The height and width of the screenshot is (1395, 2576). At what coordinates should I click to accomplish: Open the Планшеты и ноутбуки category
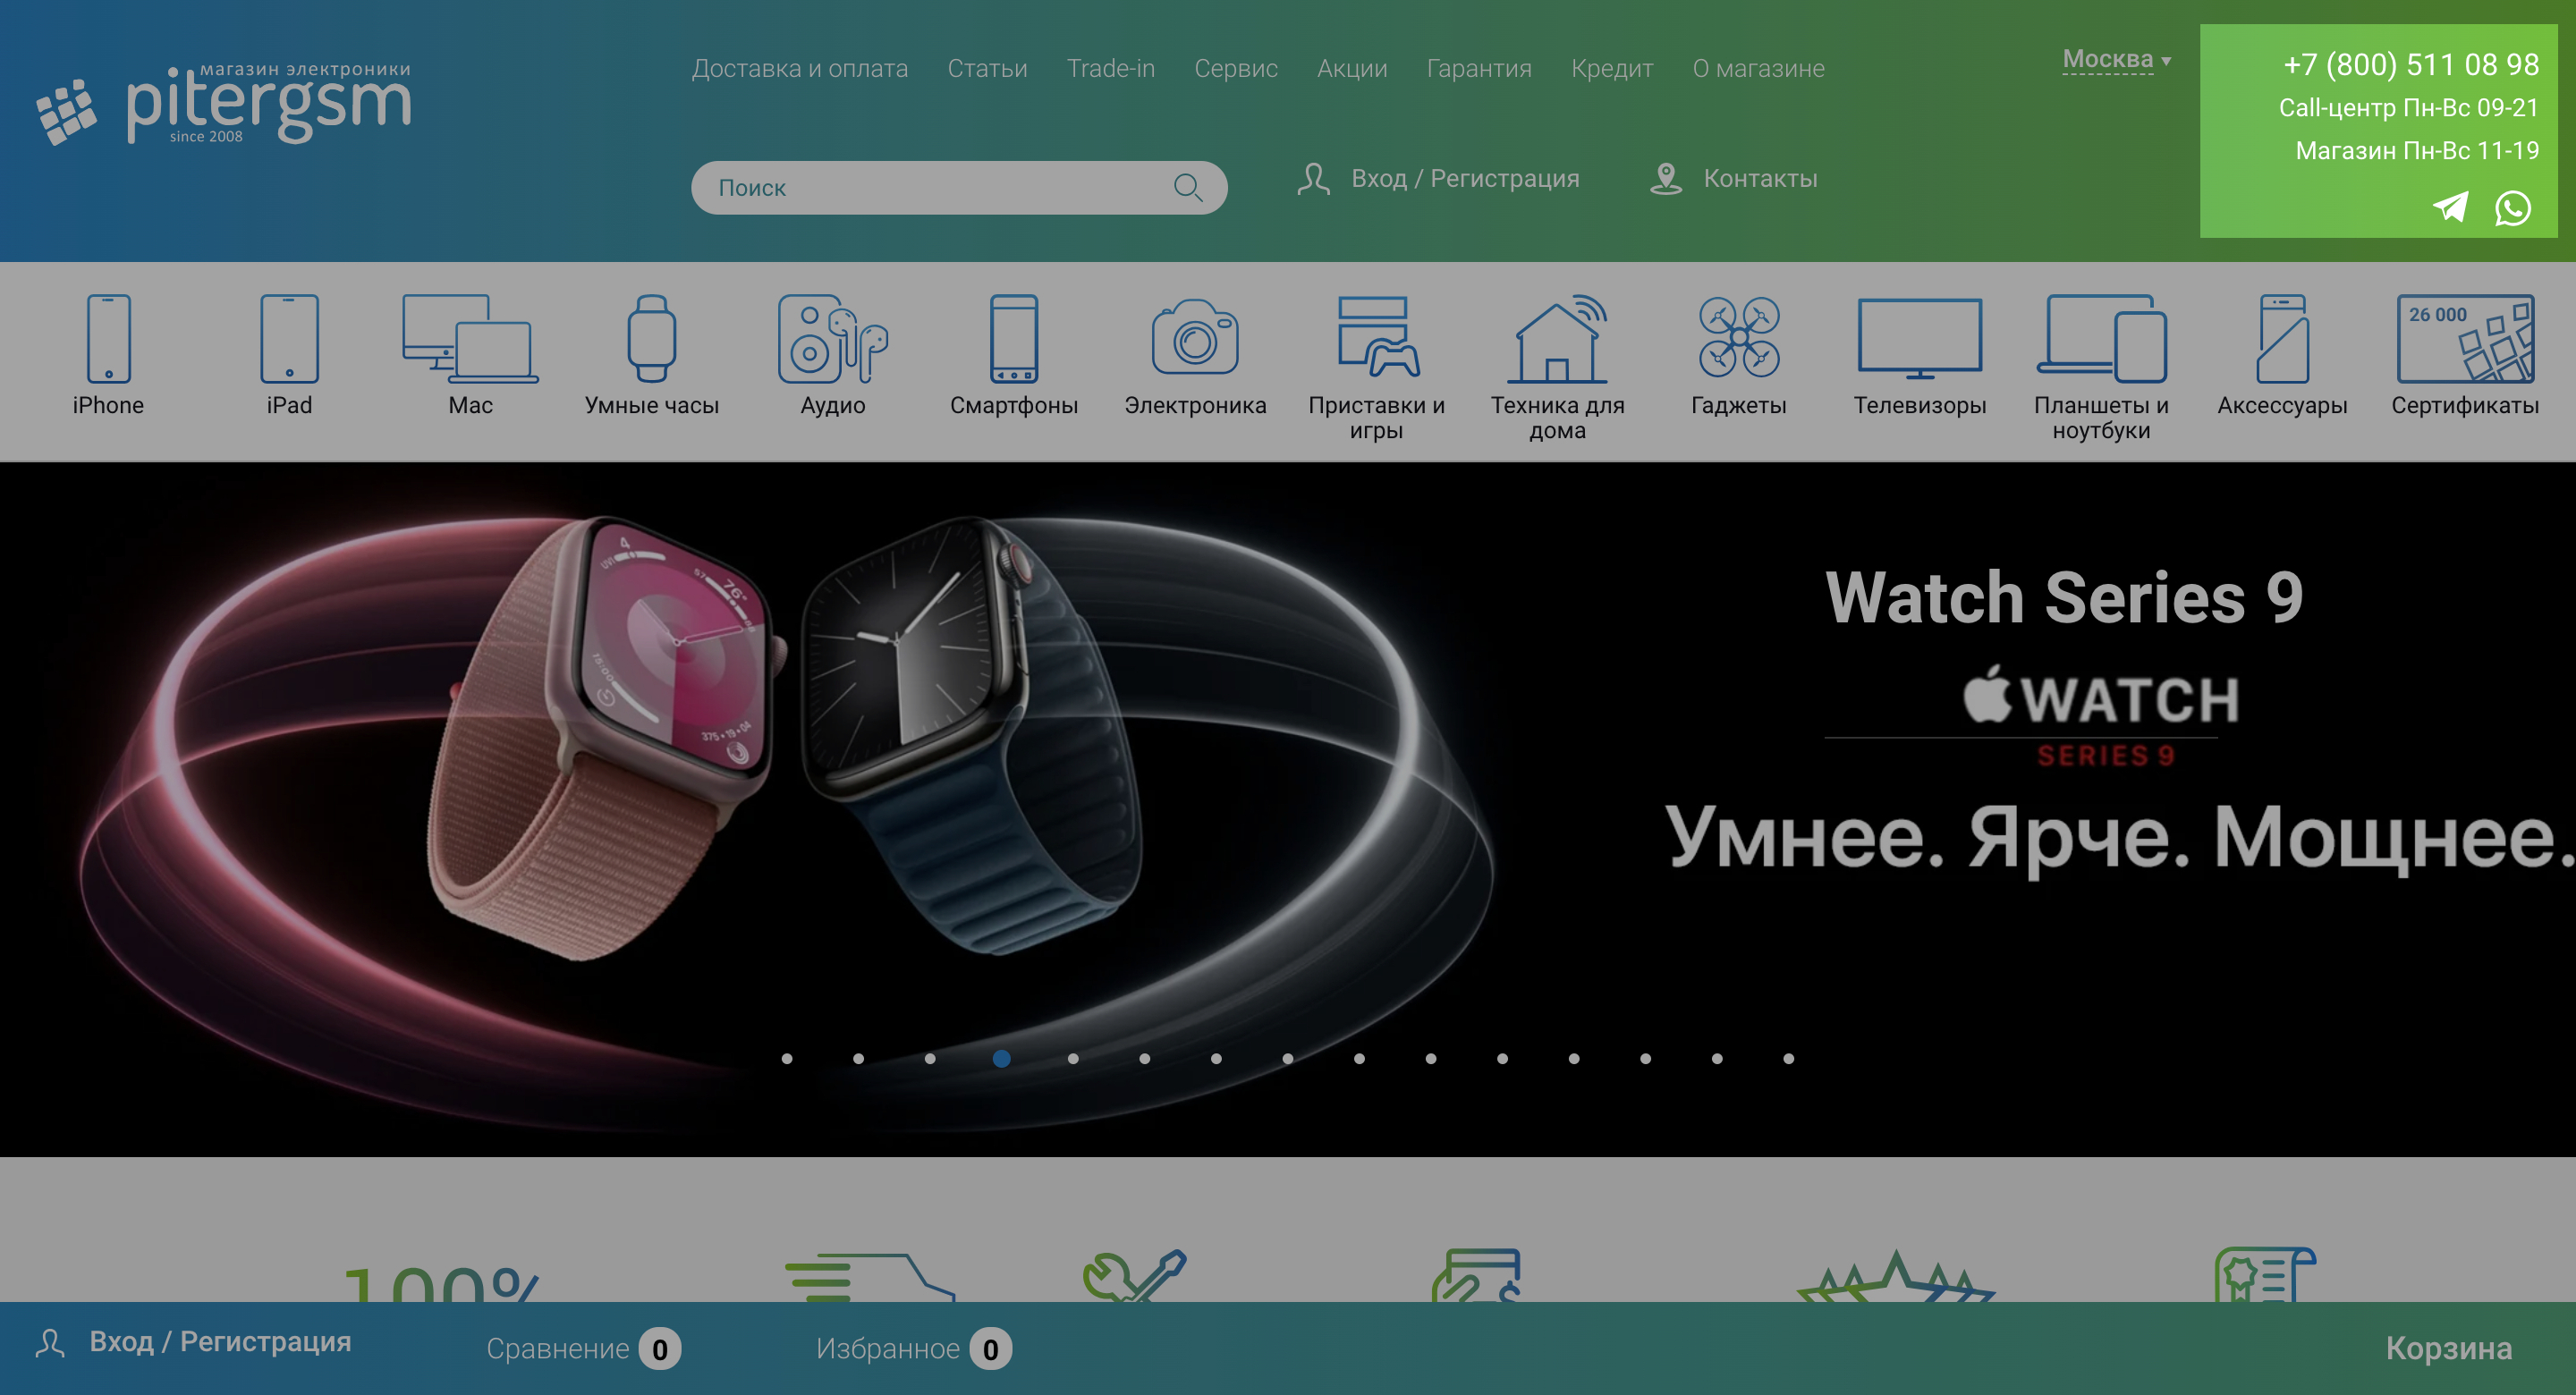pyautogui.click(x=2101, y=339)
